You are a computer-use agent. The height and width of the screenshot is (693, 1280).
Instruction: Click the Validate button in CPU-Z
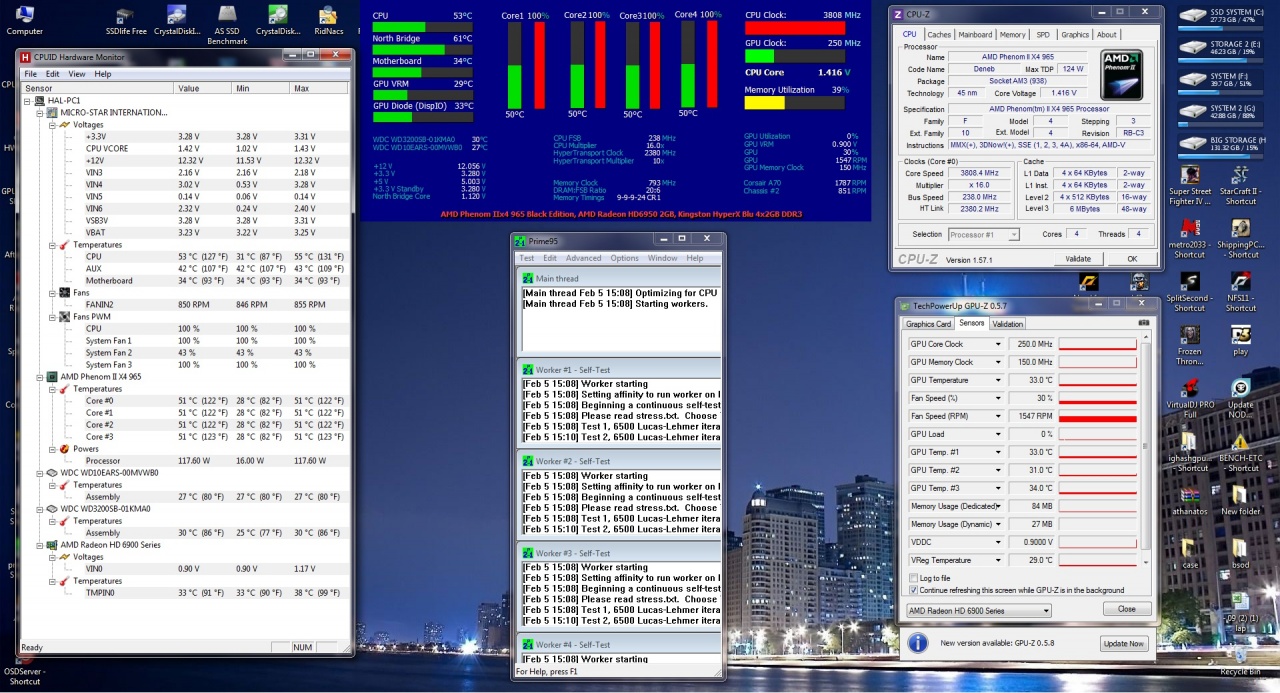pyautogui.click(x=1079, y=259)
